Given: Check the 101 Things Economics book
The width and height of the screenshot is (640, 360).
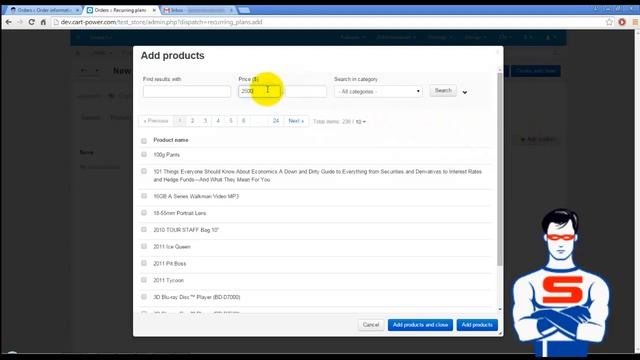Looking at the screenshot, I should [x=144, y=171].
